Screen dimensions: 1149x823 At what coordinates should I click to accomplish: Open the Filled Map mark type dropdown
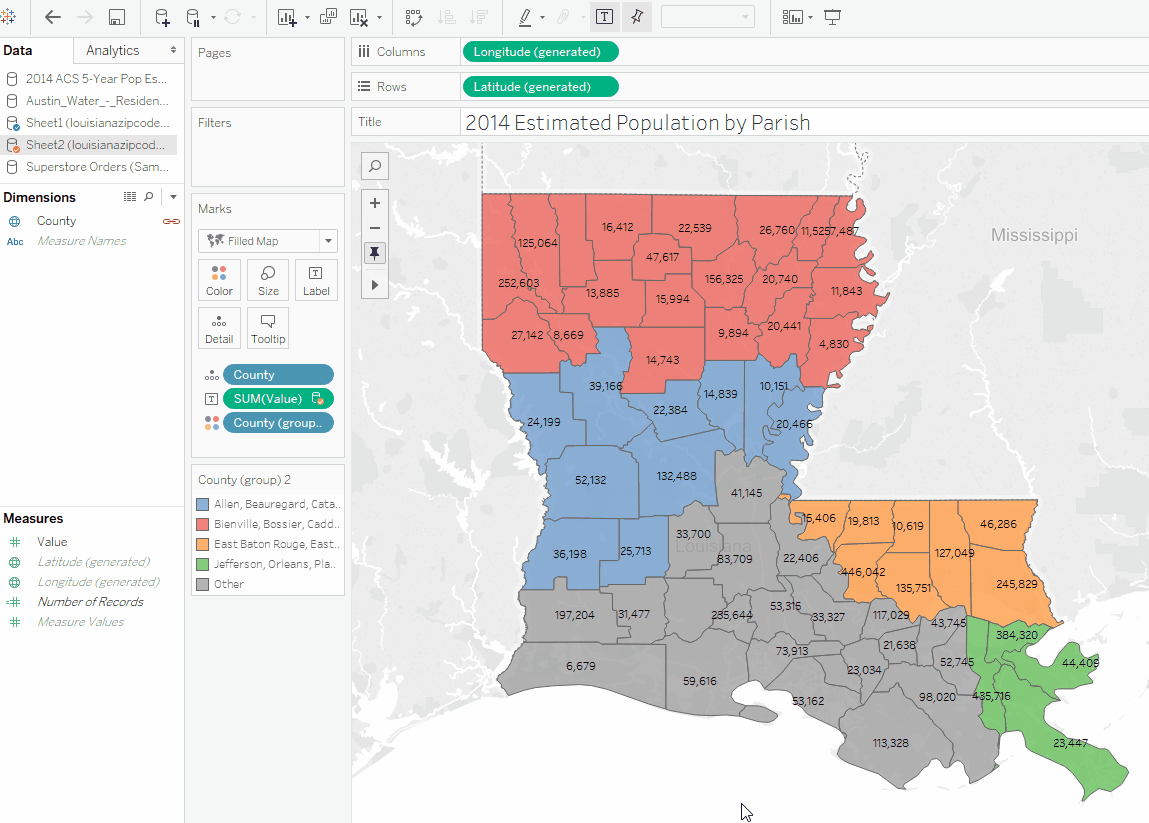click(x=327, y=240)
